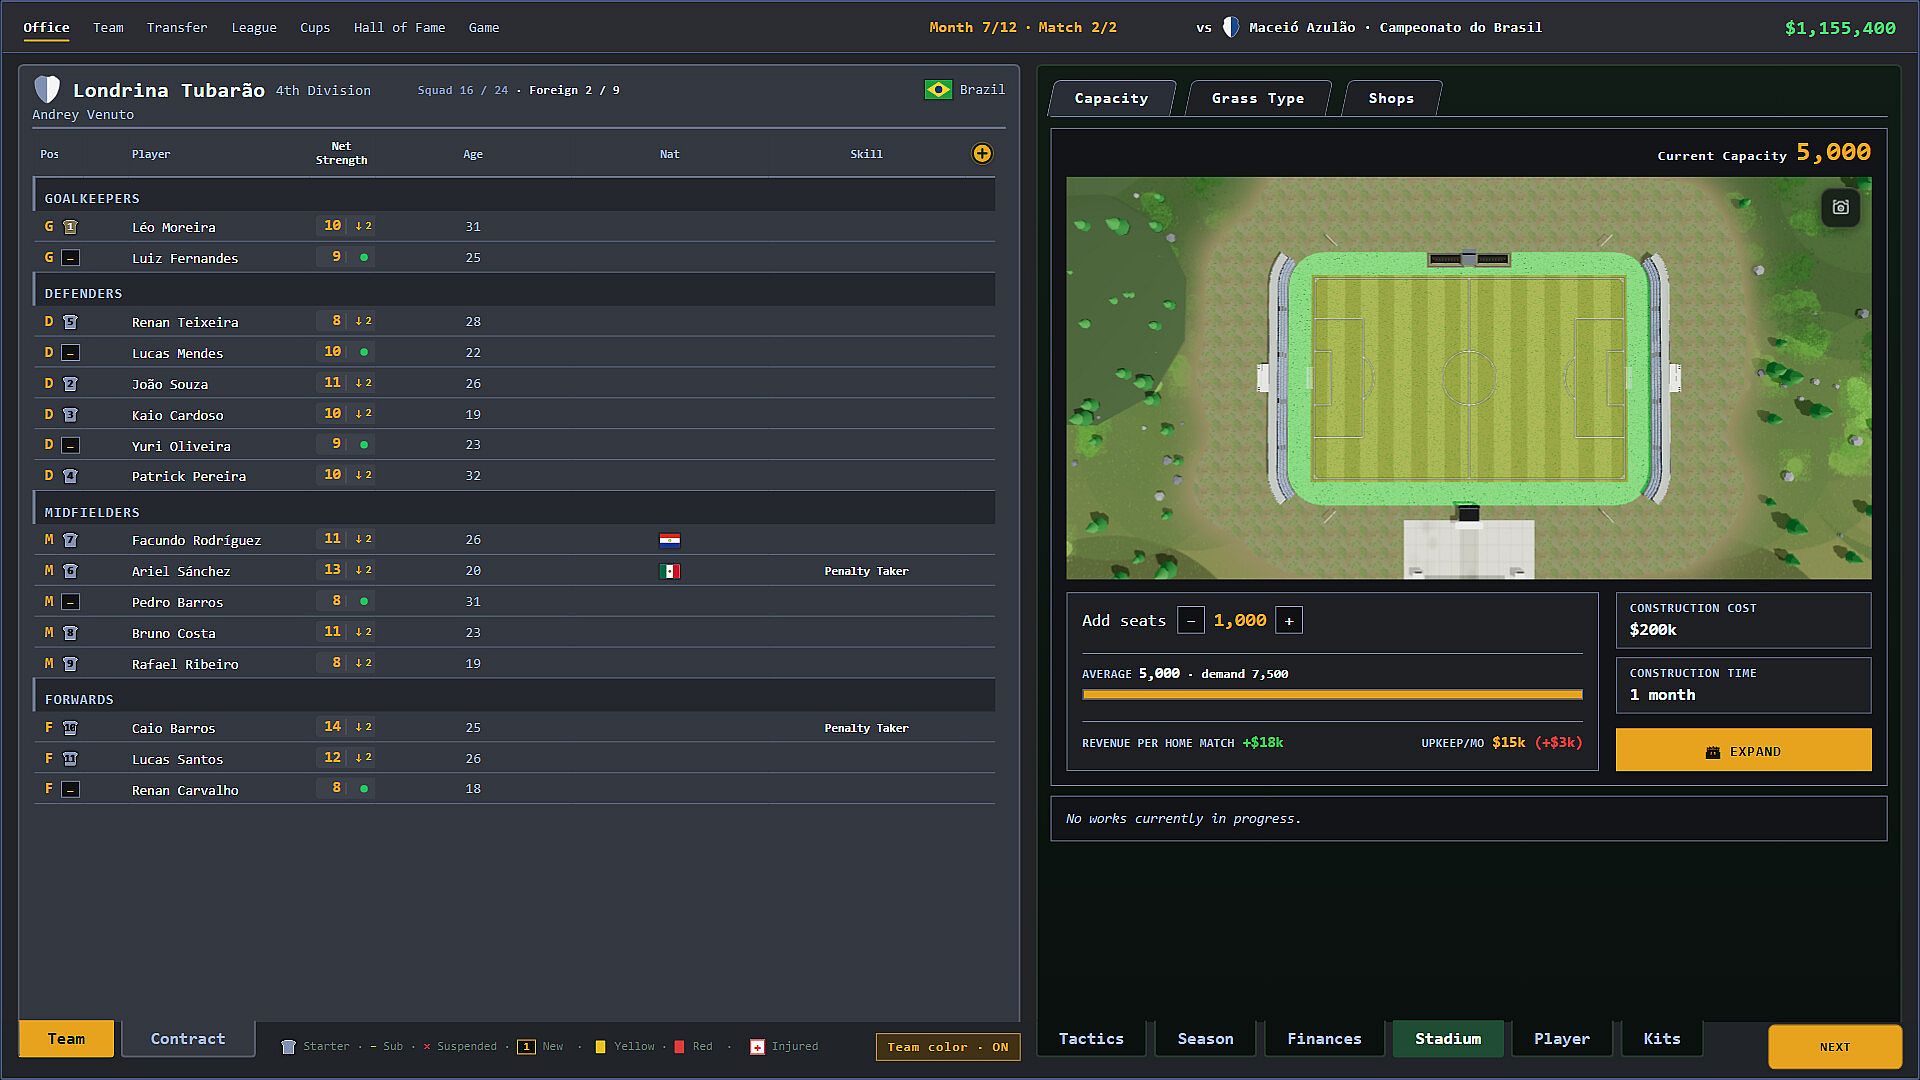Open the Transfer menu
The height and width of the screenshot is (1080, 1920).
[177, 27]
